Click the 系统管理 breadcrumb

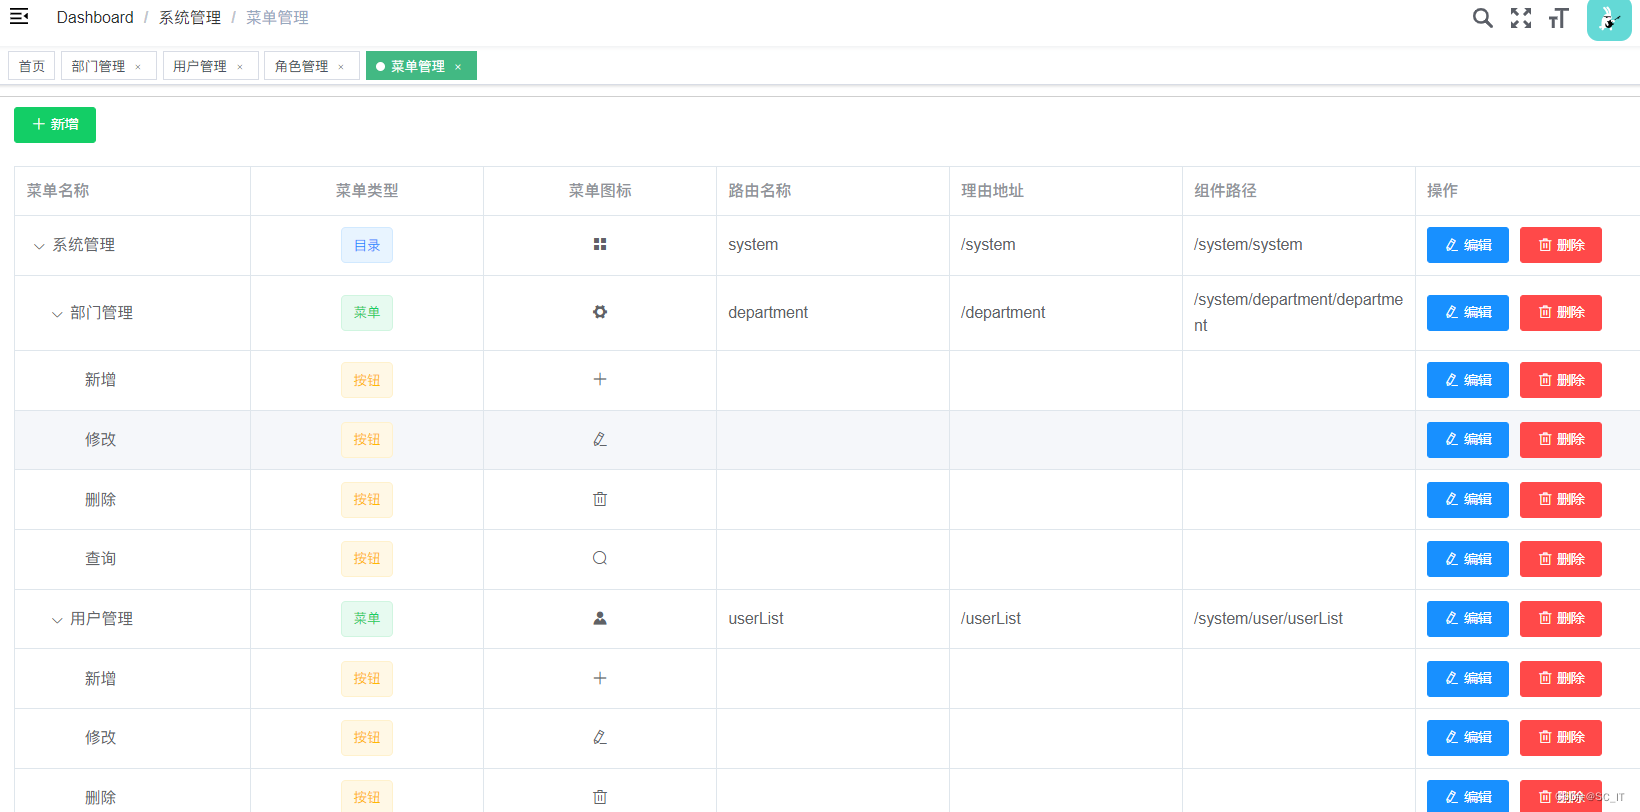pos(190,17)
